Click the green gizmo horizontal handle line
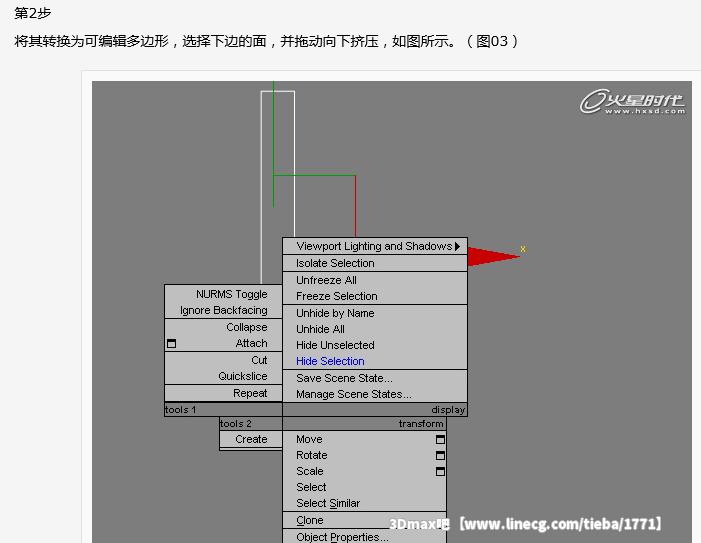701x543 pixels. 314,175
